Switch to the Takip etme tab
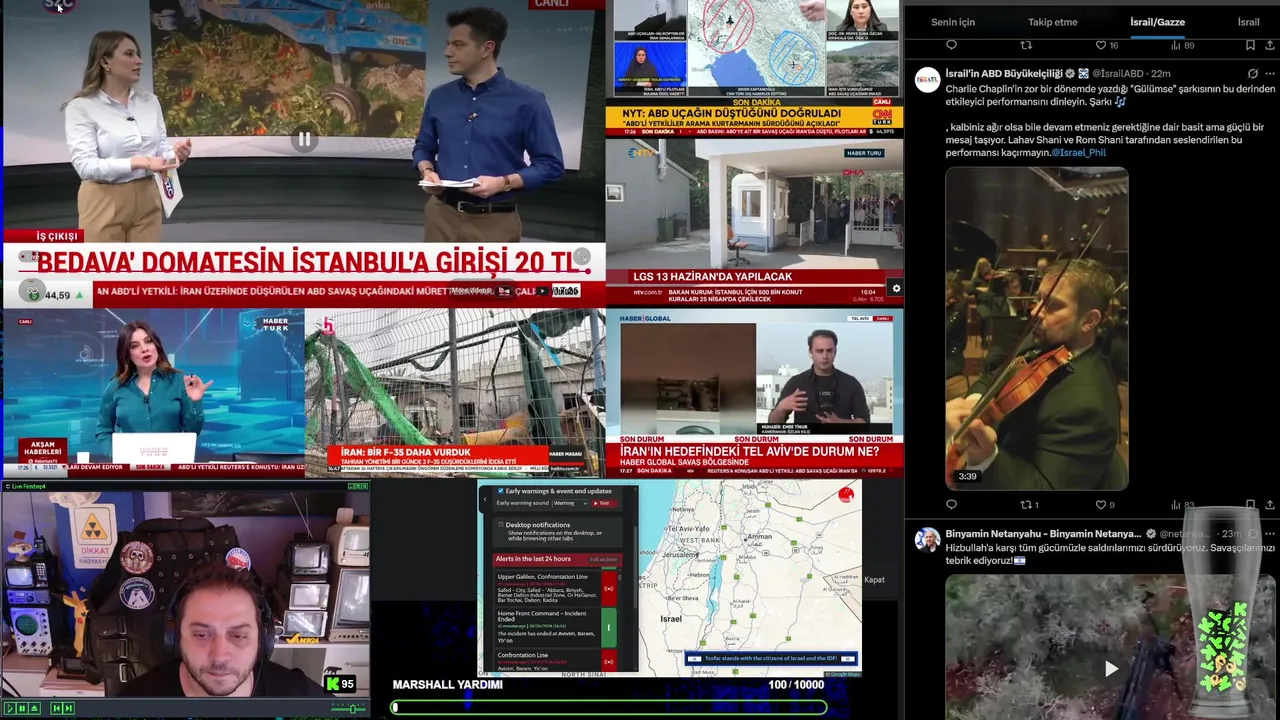This screenshot has width=1280, height=720. point(1052,22)
